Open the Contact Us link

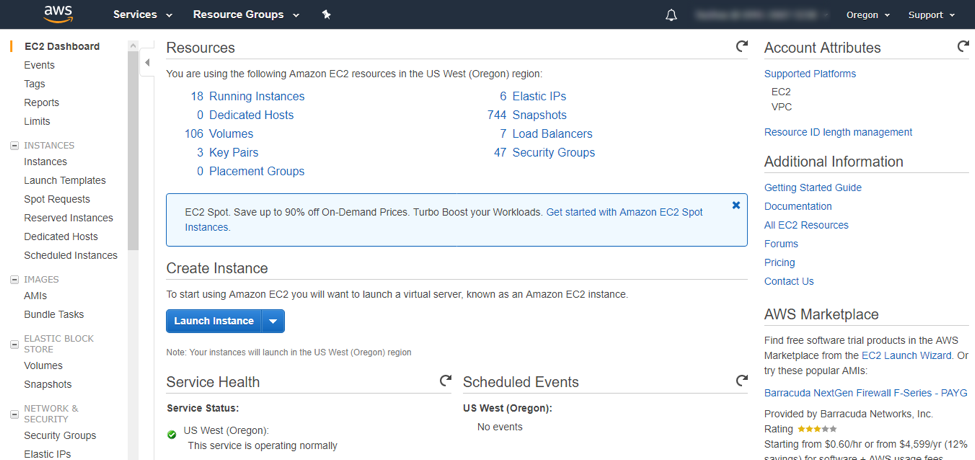point(788,280)
